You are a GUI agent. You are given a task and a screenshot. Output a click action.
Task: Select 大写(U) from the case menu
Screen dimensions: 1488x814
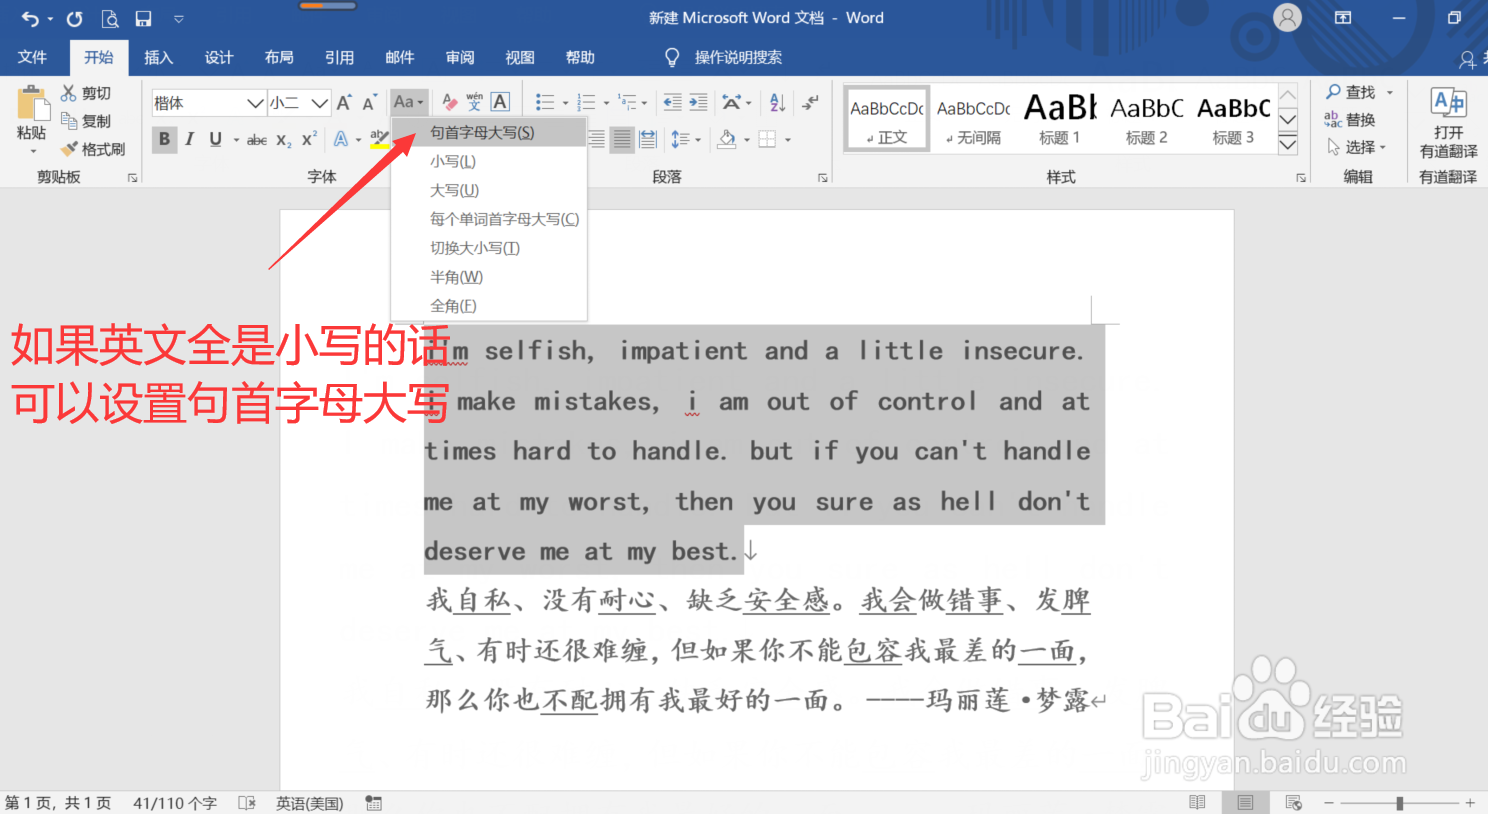[x=453, y=190]
